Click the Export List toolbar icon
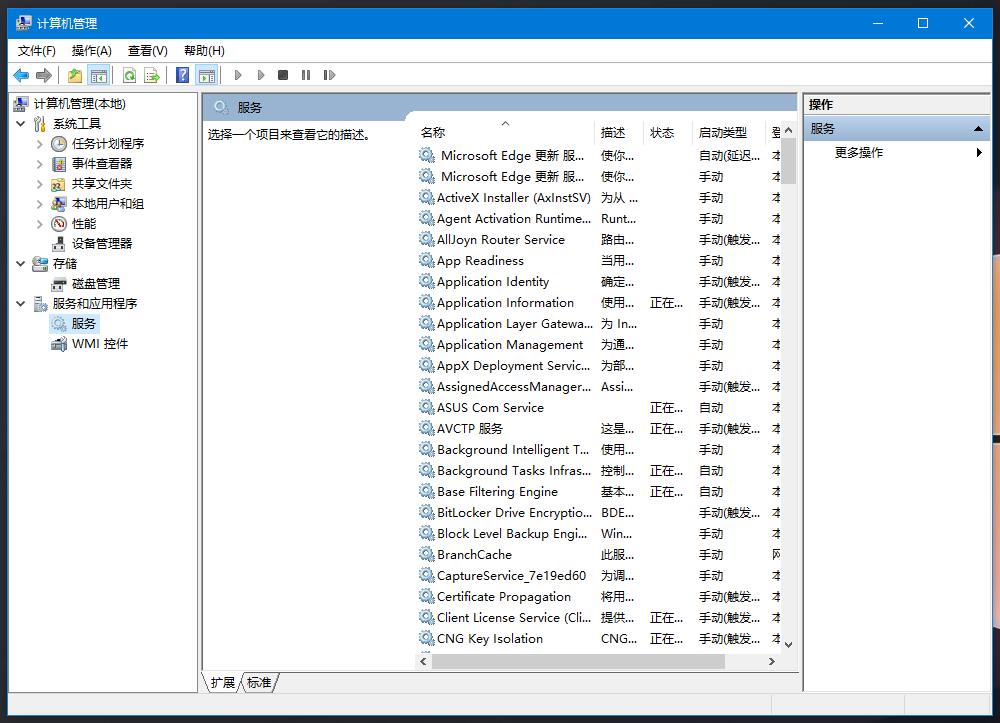 click(x=152, y=75)
